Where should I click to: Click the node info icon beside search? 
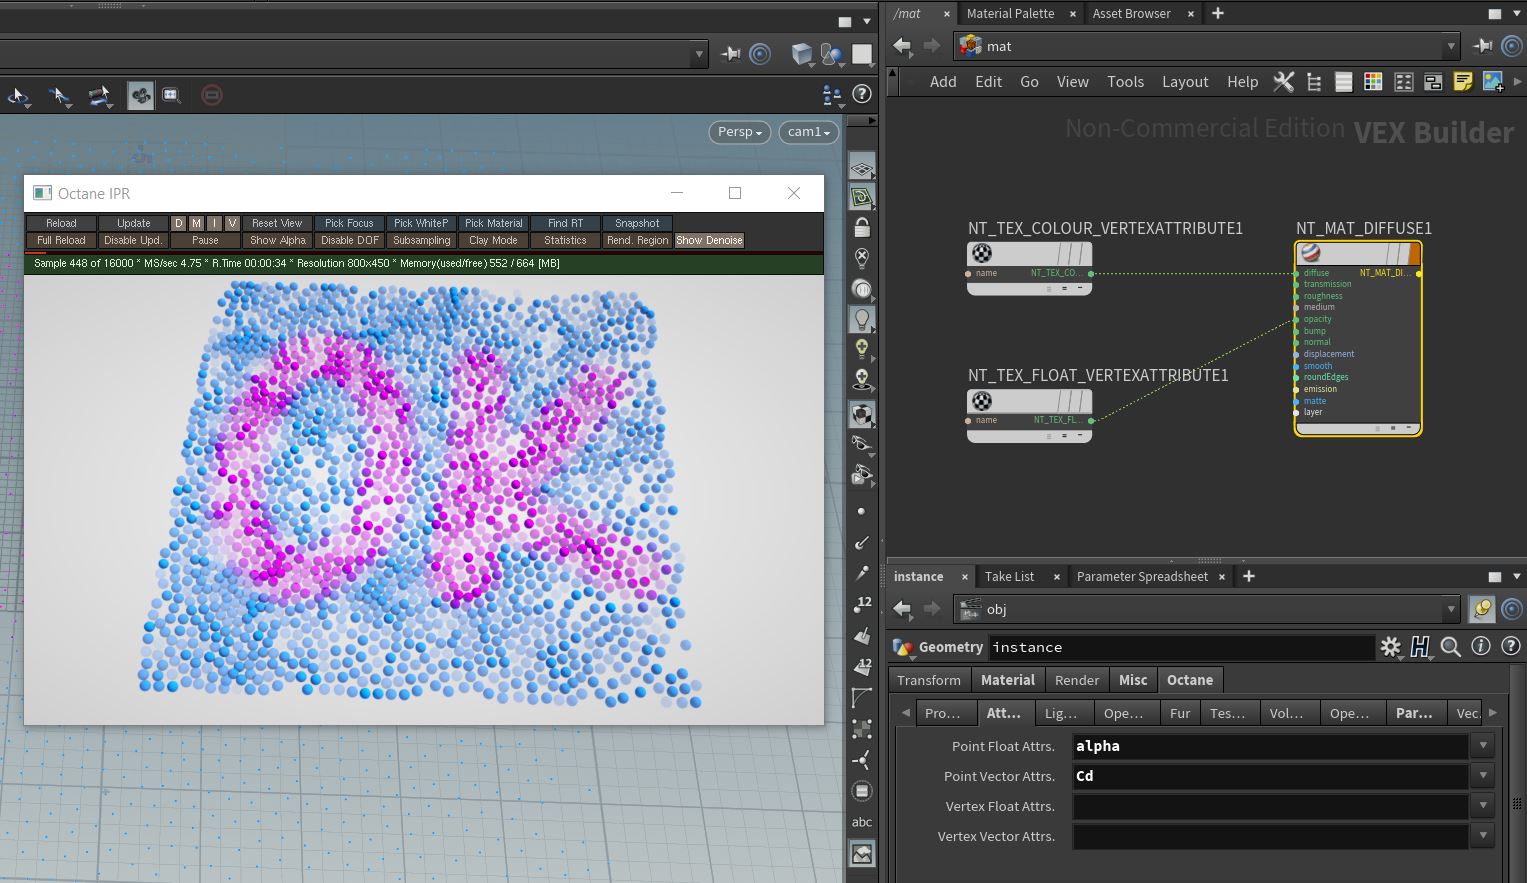coord(1481,647)
